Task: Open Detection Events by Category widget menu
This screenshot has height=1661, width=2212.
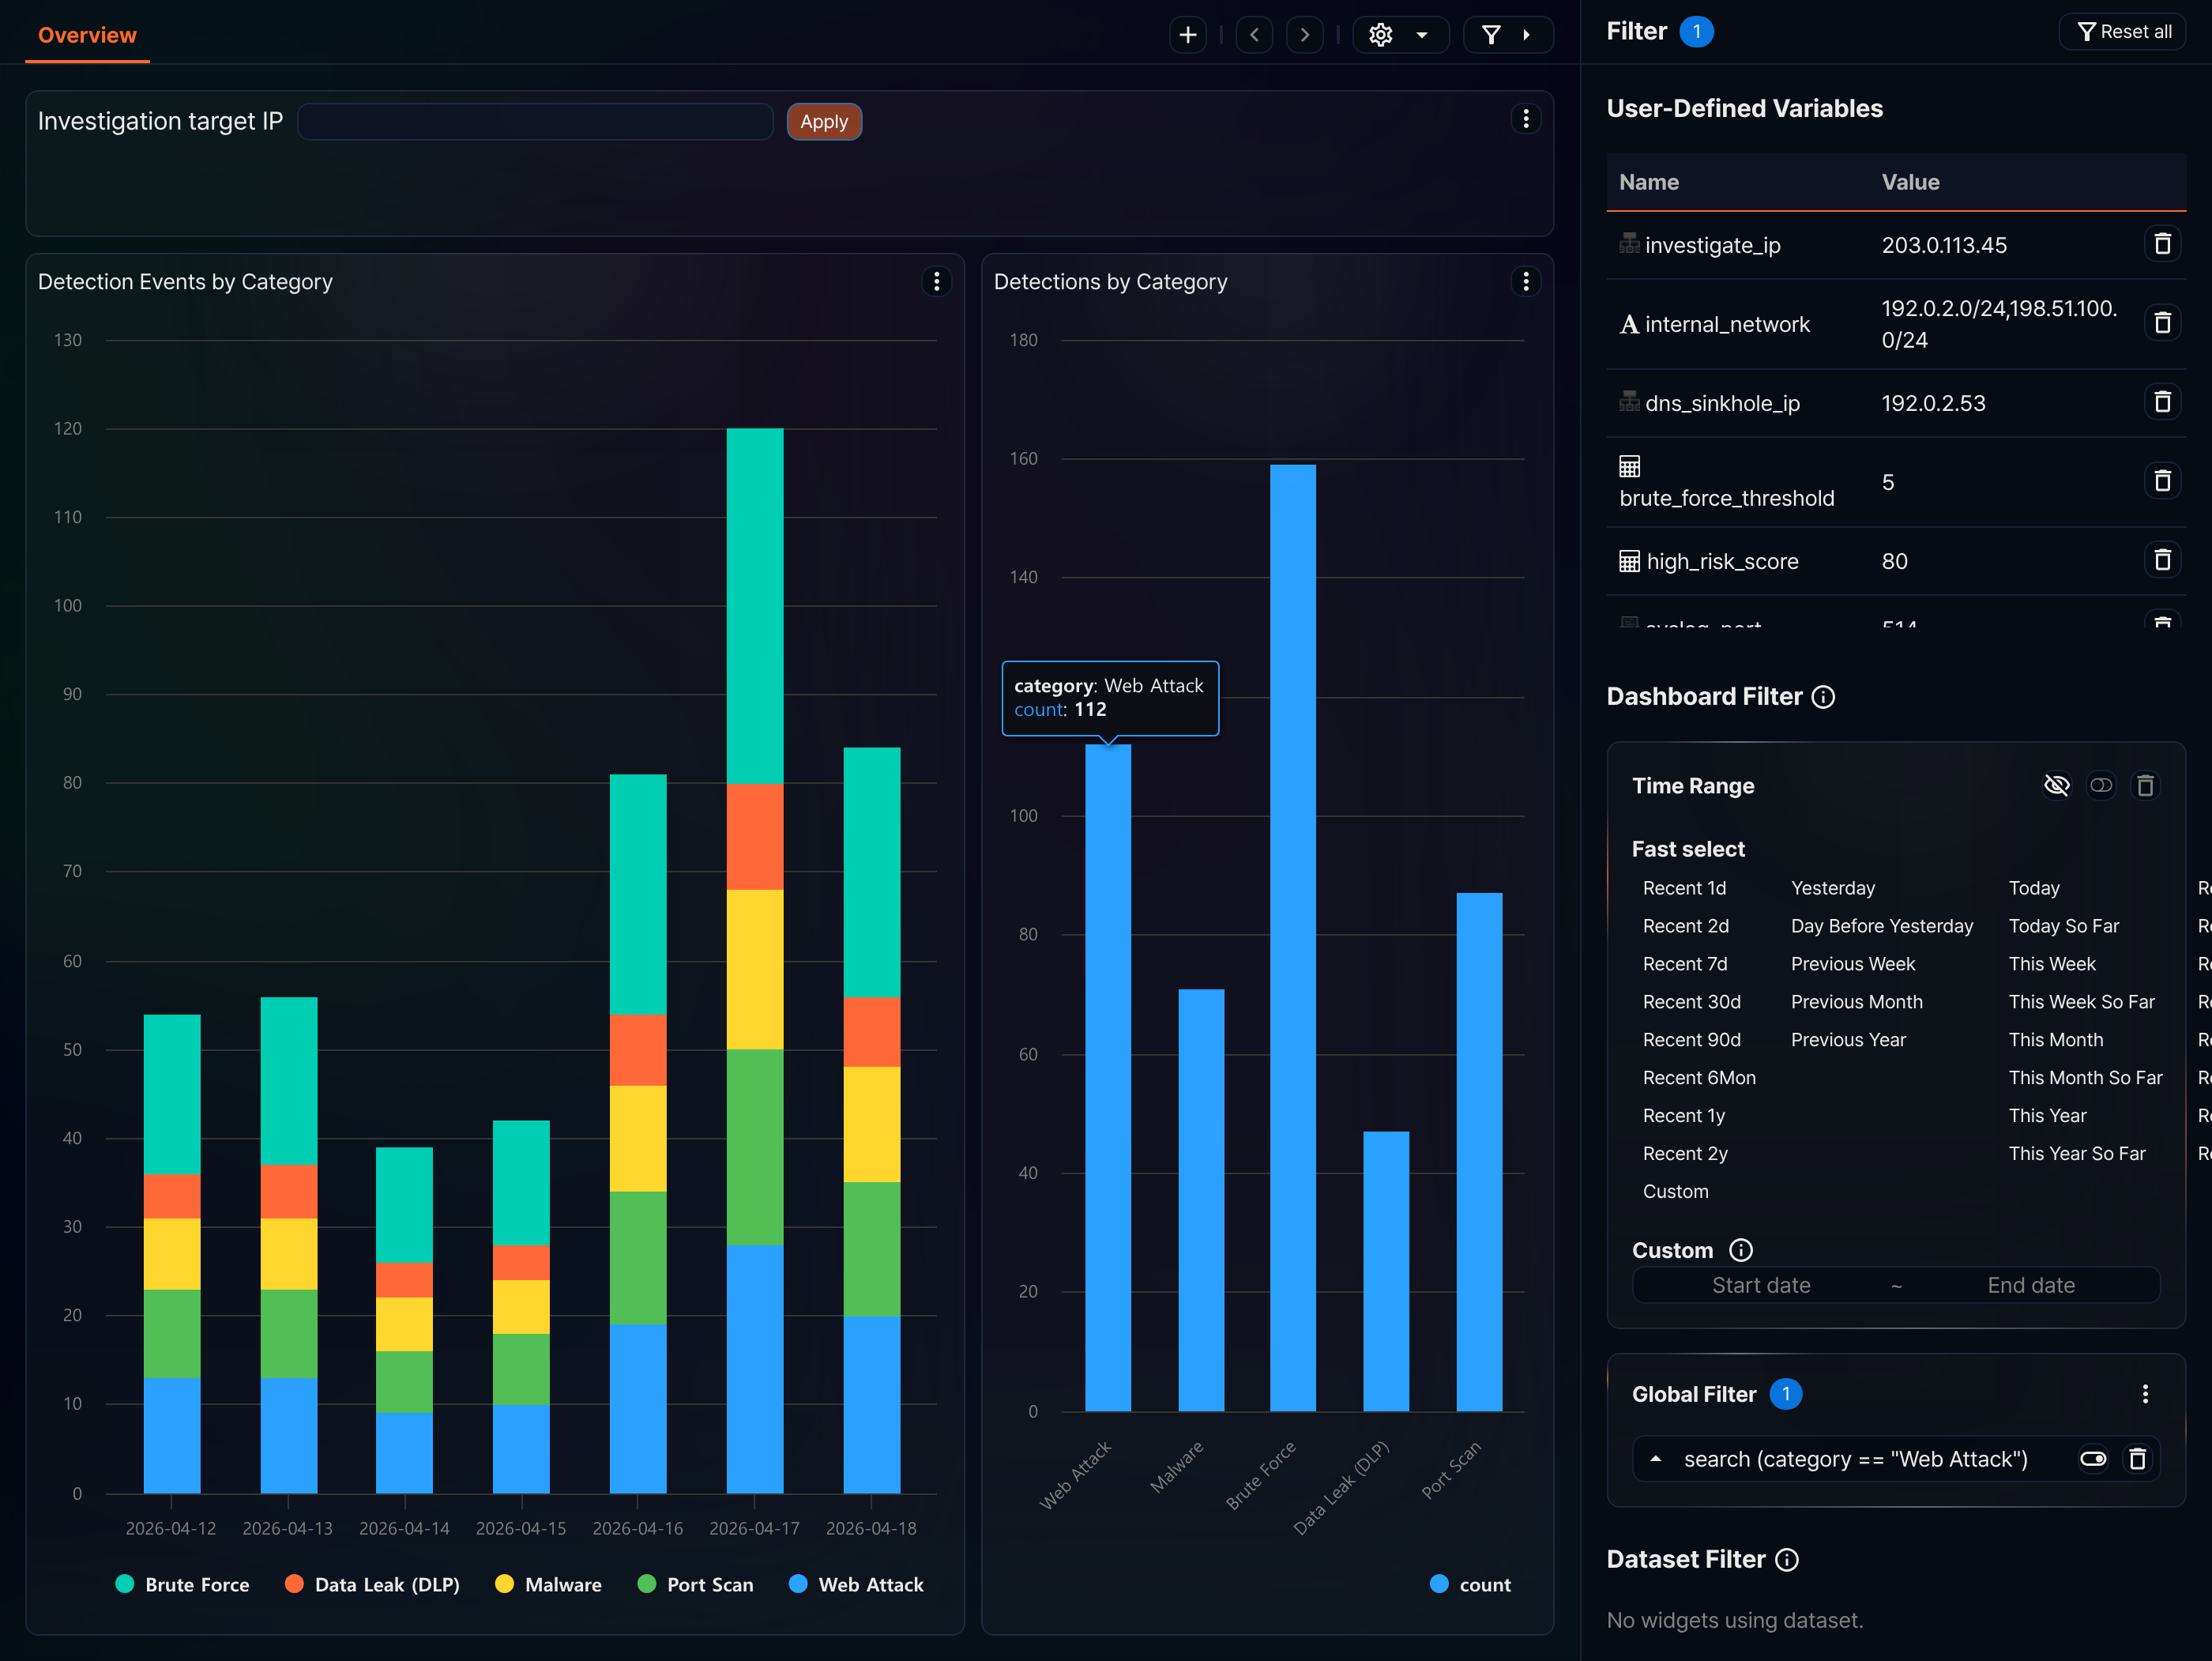Action: (x=936, y=282)
